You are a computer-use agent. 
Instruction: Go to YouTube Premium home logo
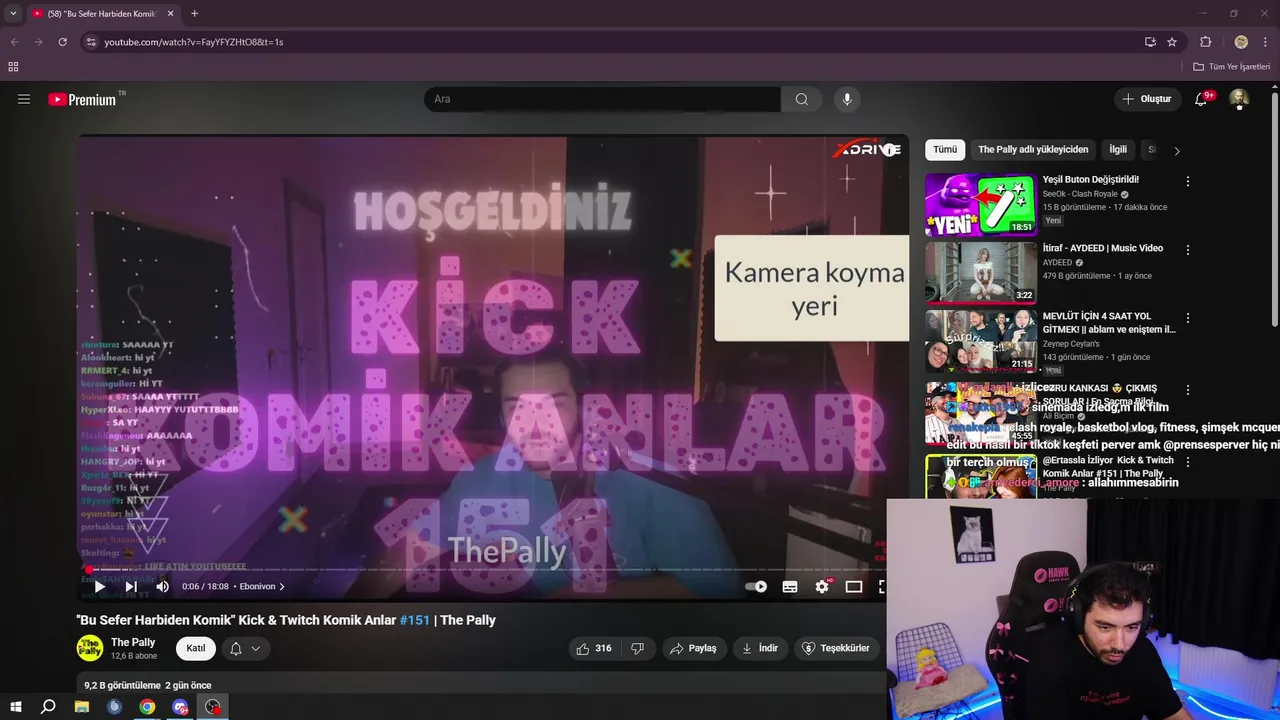(x=82, y=99)
